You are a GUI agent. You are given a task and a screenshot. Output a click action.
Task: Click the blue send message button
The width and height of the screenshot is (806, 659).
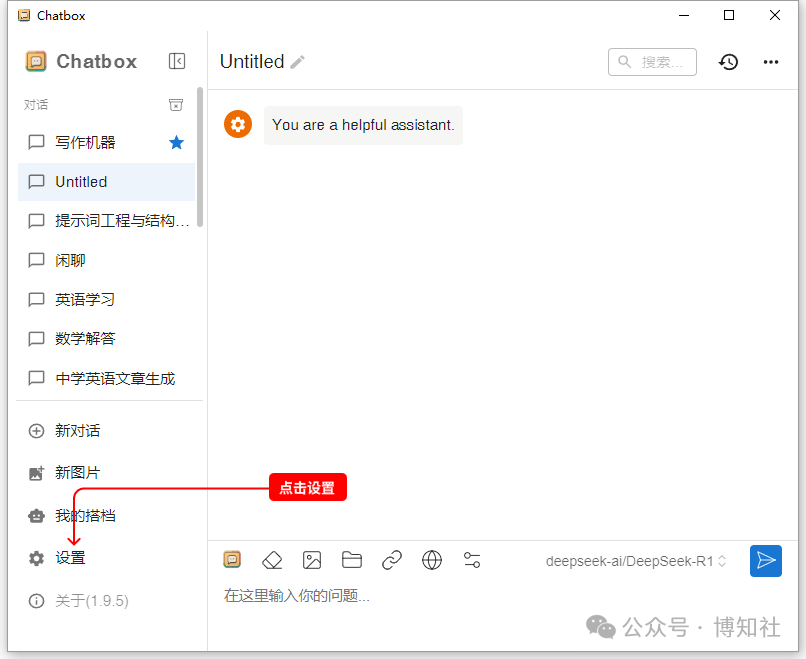coord(766,561)
